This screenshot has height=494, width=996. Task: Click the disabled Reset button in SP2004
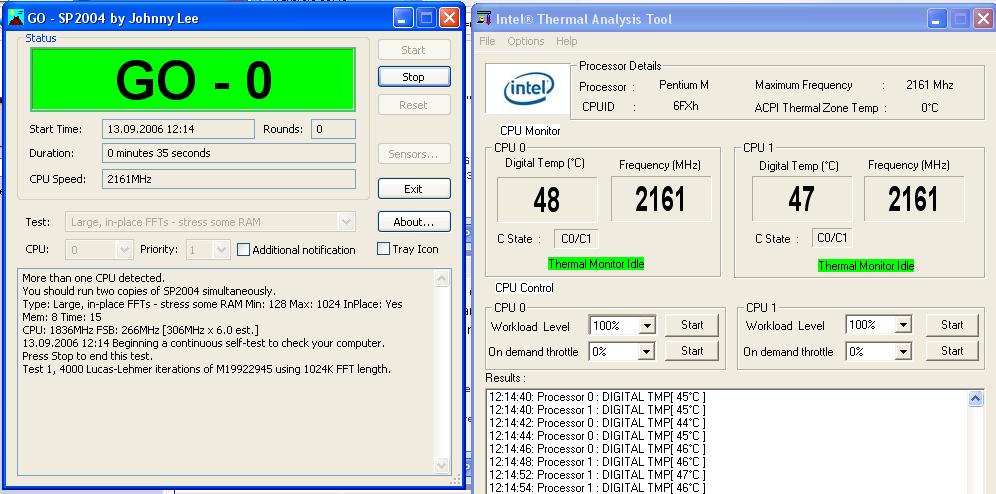pyautogui.click(x=414, y=105)
